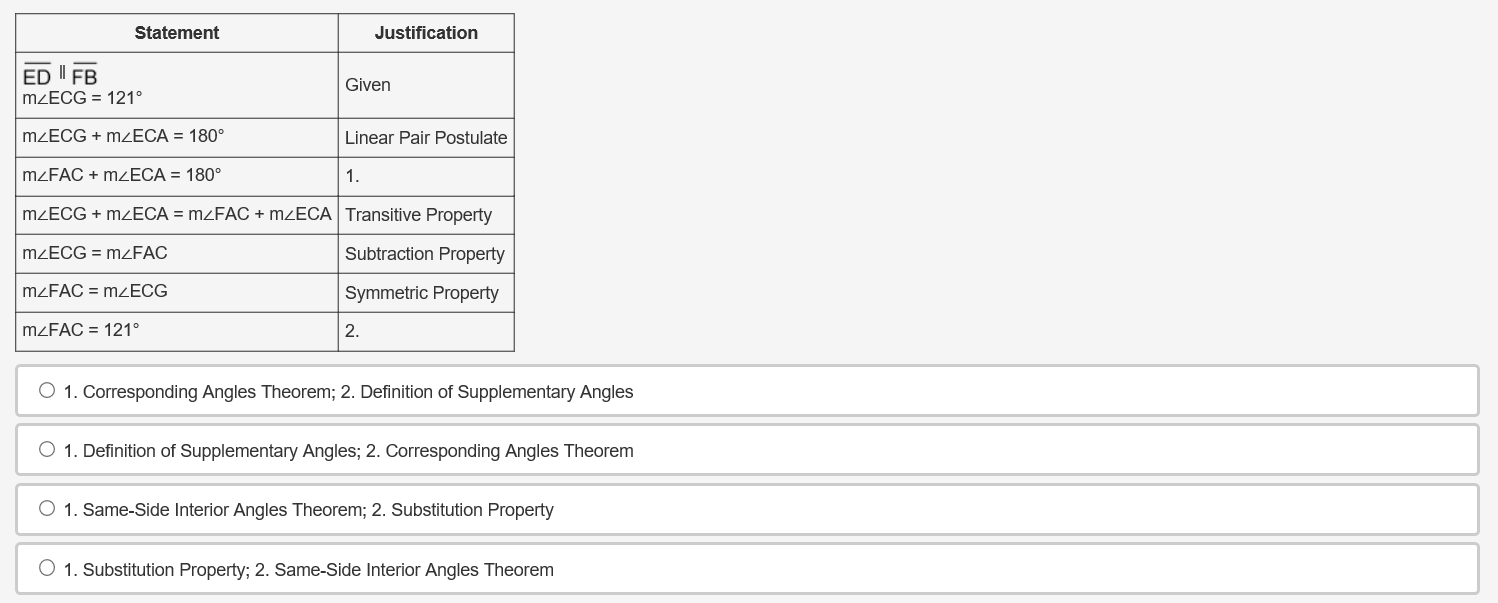Click the Statement column header

[176, 33]
